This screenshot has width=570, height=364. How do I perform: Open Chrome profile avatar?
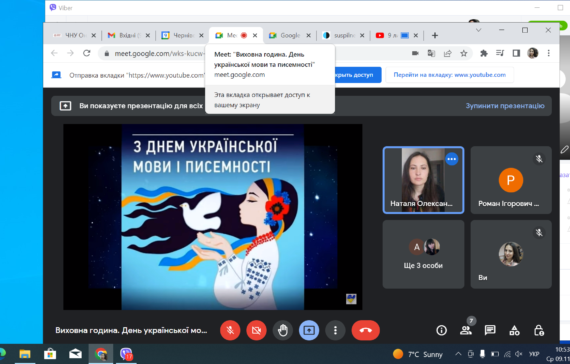[x=533, y=53]
